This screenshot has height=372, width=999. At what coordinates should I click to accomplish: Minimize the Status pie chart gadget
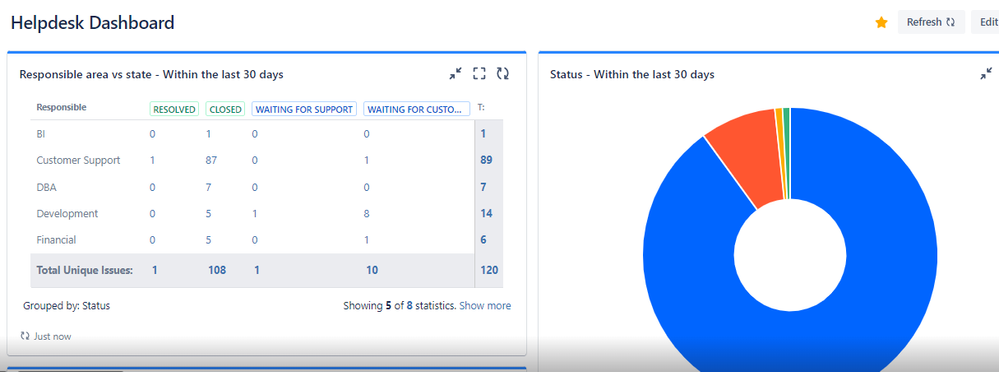[986, 74]
